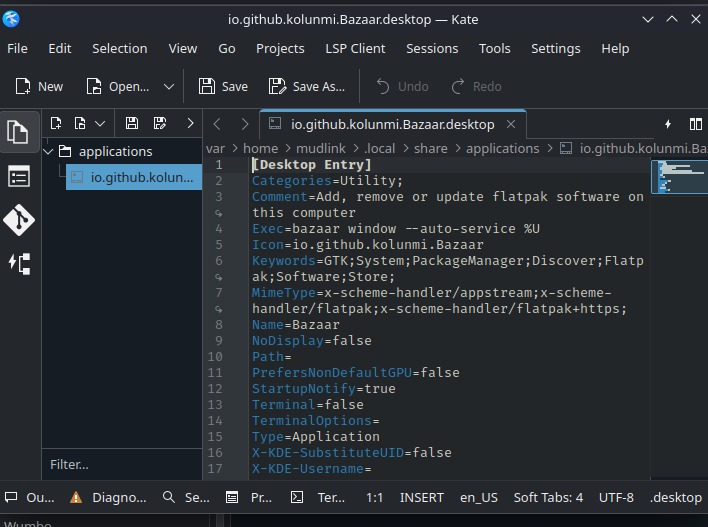Click 'home' in breadcrumb path
Viewport: 708px width, 527px height.
click(261, 148)
